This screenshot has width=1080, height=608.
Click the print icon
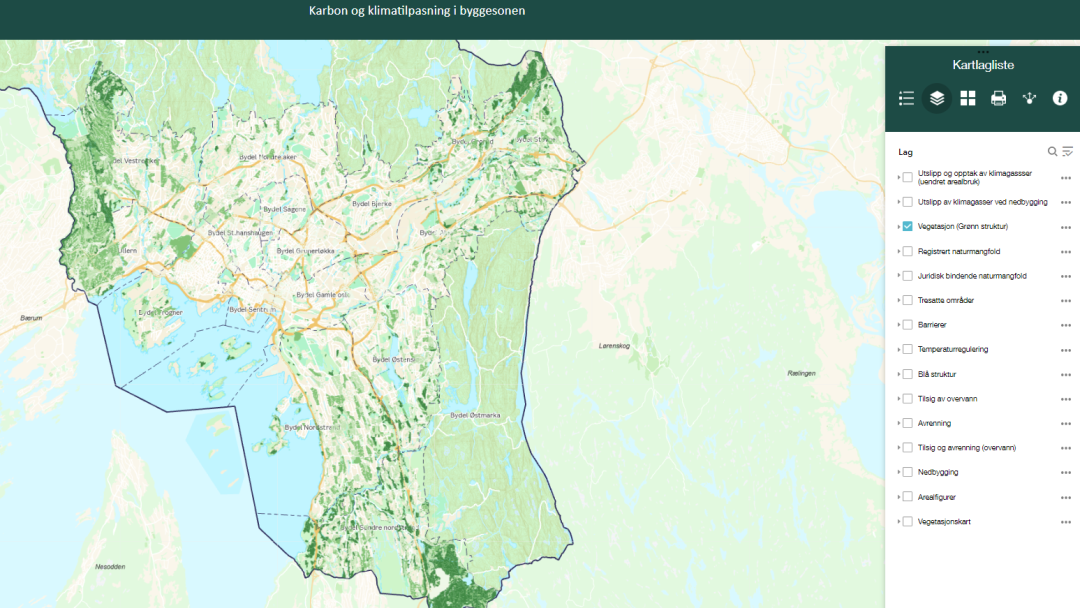coord(998,98)
